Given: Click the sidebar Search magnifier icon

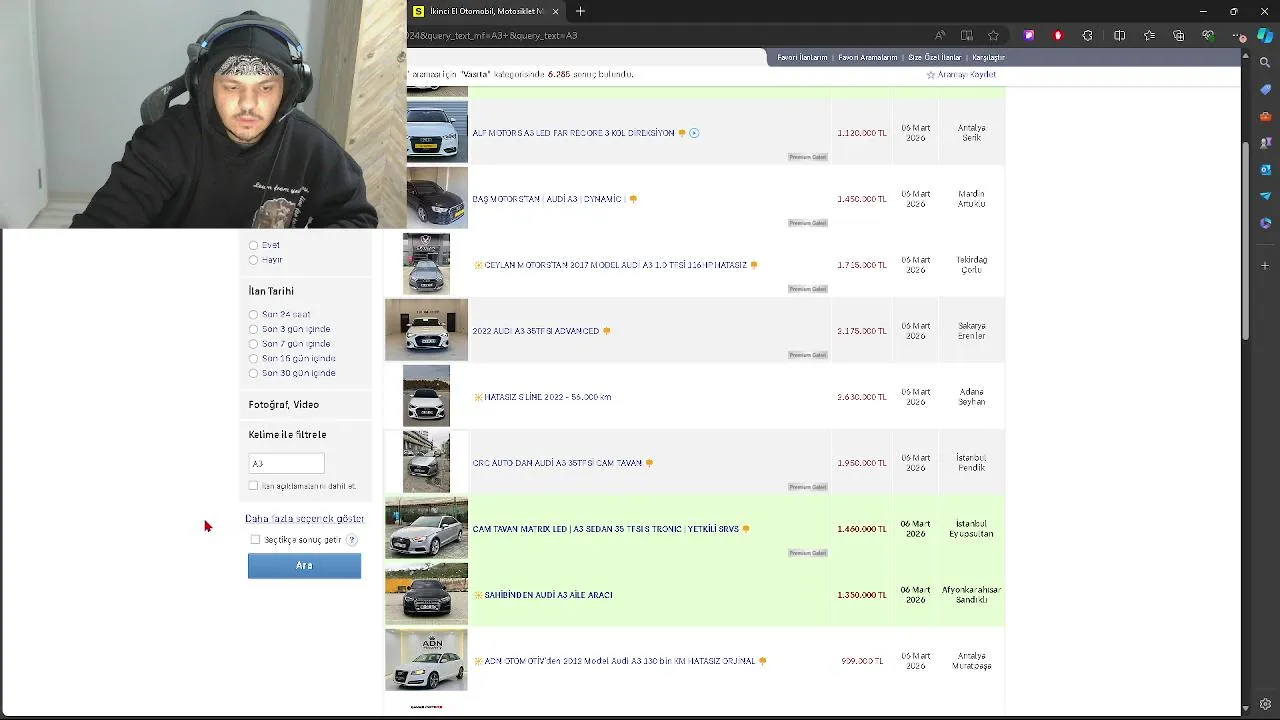Looking at the screenshot, I should tap(1265, 62).
